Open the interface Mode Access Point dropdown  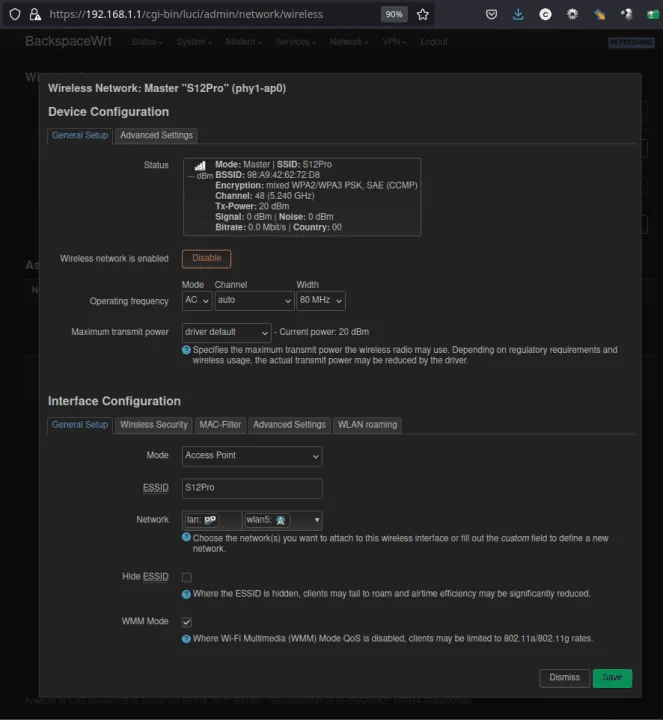tap(252, 456)
